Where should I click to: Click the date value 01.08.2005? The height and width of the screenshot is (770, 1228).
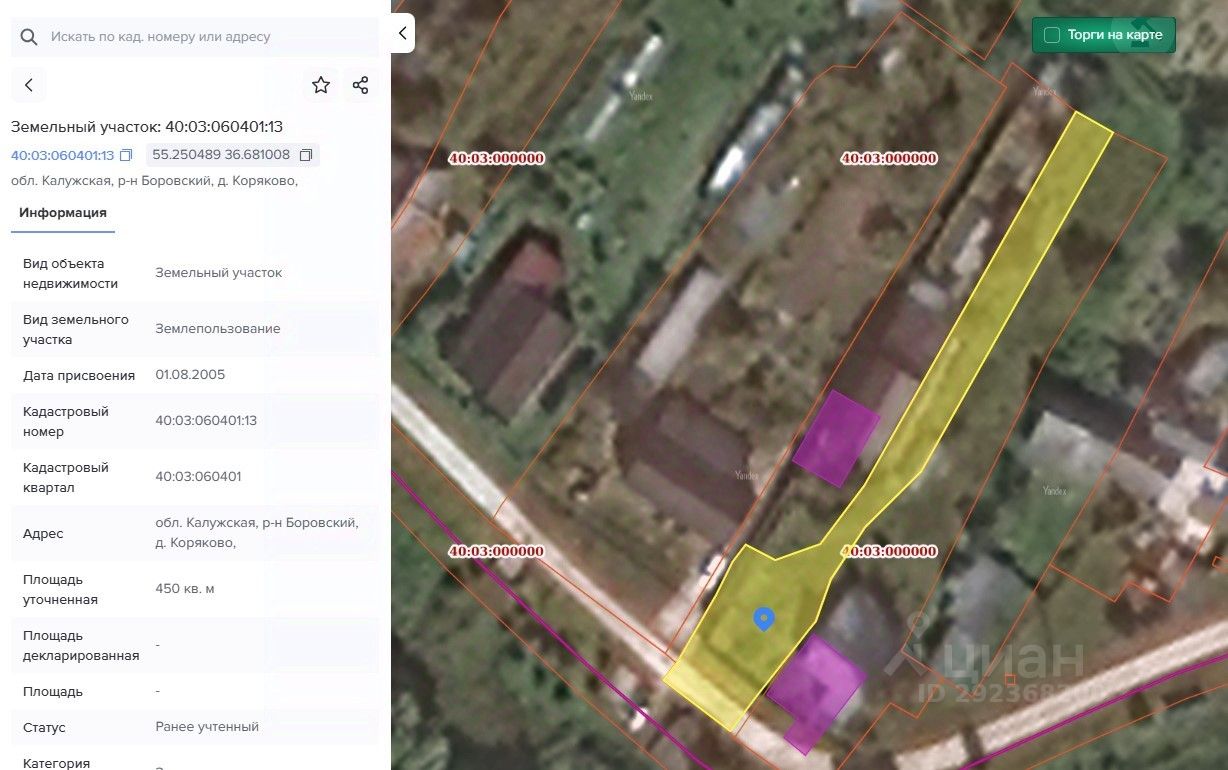[x=190, y=375]
